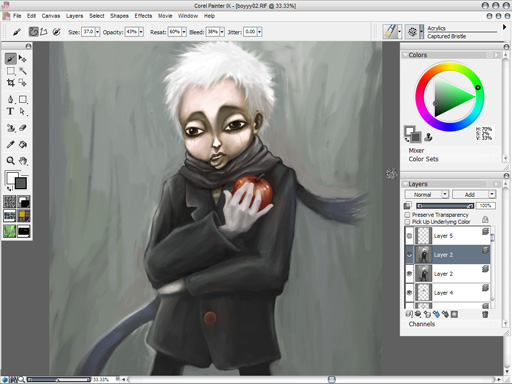Image resolution: width=512 pixels, height=384 pixels.
Task: Enable Preserve Transparency checkbox
Action: [407, 215]
